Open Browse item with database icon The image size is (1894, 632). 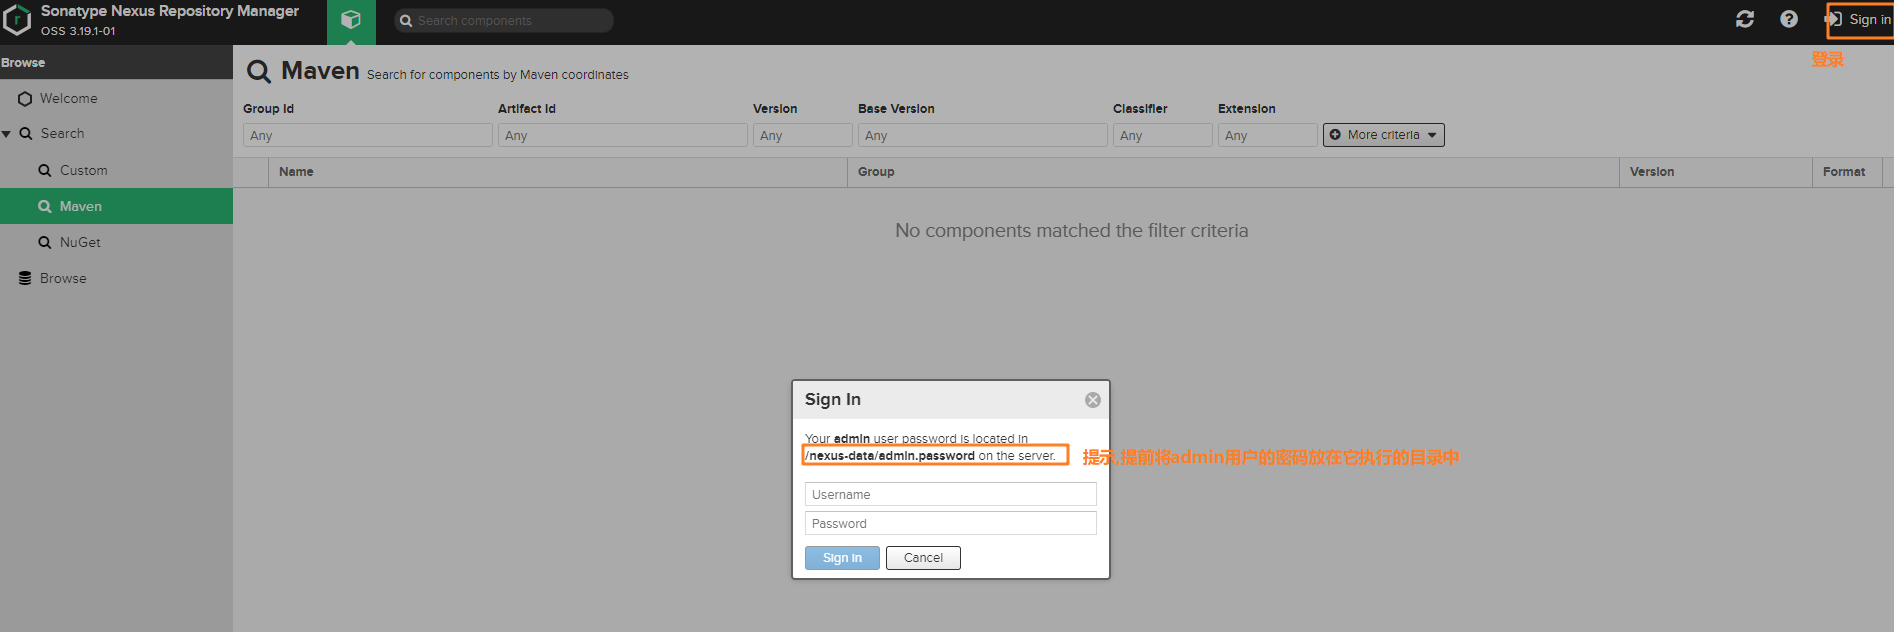[x=62, y=278]
